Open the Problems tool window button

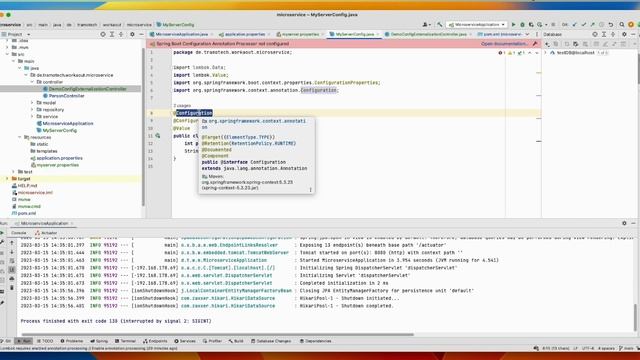click(71, 341)
